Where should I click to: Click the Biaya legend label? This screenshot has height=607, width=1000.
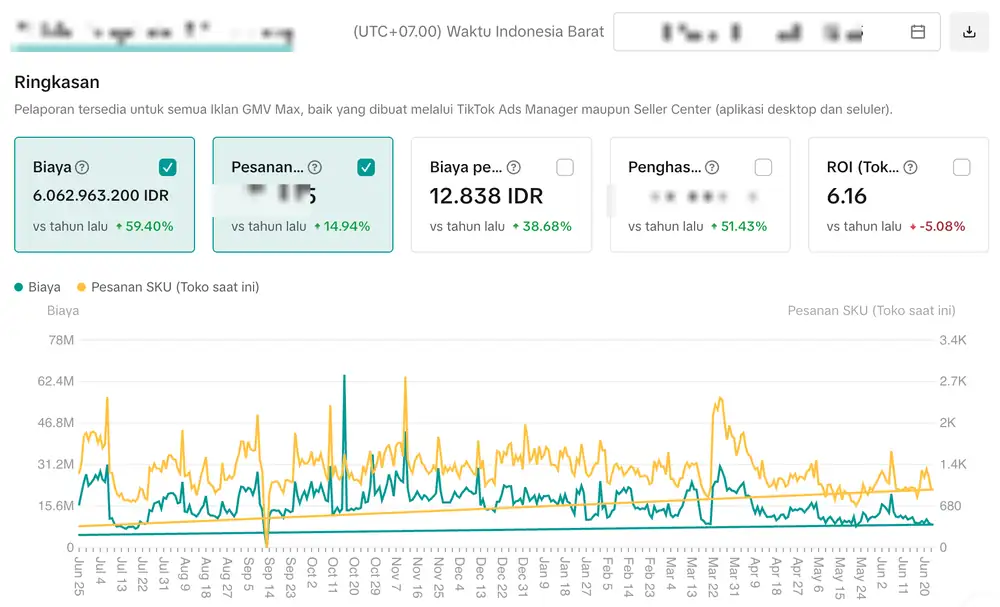44,288
